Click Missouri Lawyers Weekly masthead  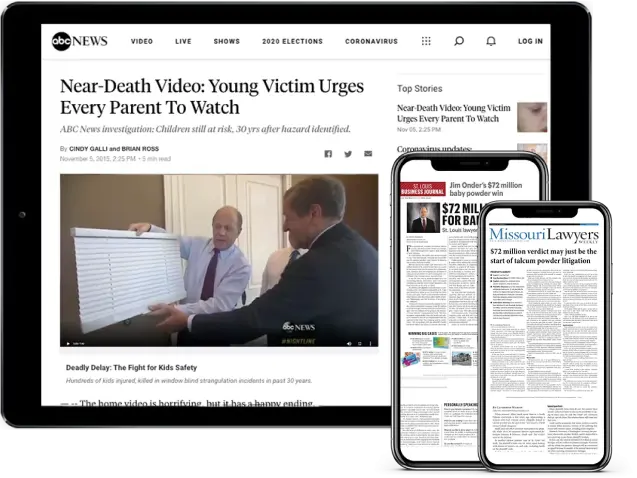544,235
